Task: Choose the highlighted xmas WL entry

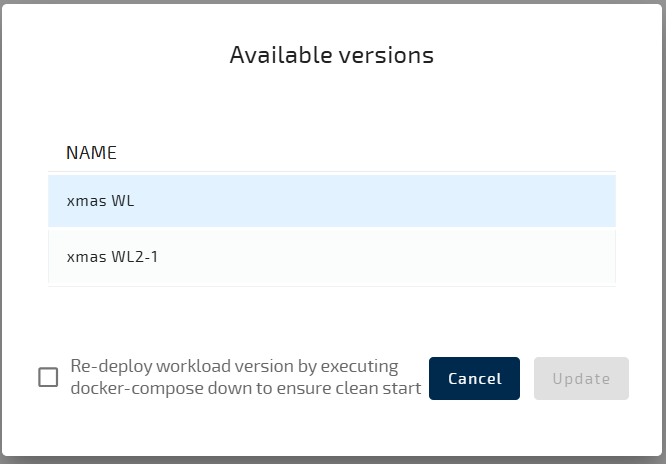Action: [x=331, y=201]
